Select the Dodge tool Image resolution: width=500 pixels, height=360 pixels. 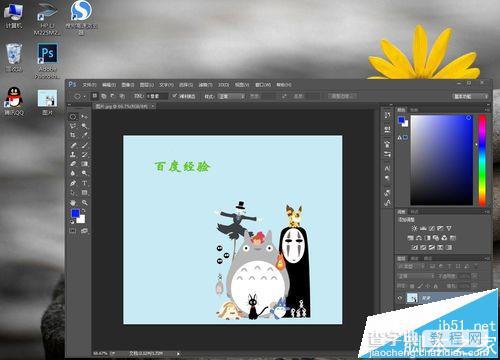(x=85, y=173)
